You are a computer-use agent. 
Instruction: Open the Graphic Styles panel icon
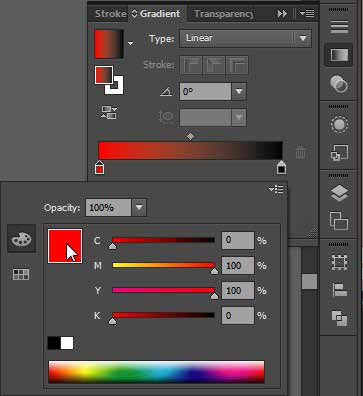(339, 153)
